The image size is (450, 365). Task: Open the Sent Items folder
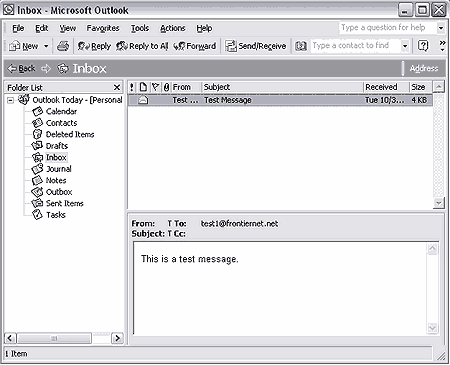pos(65,203)
